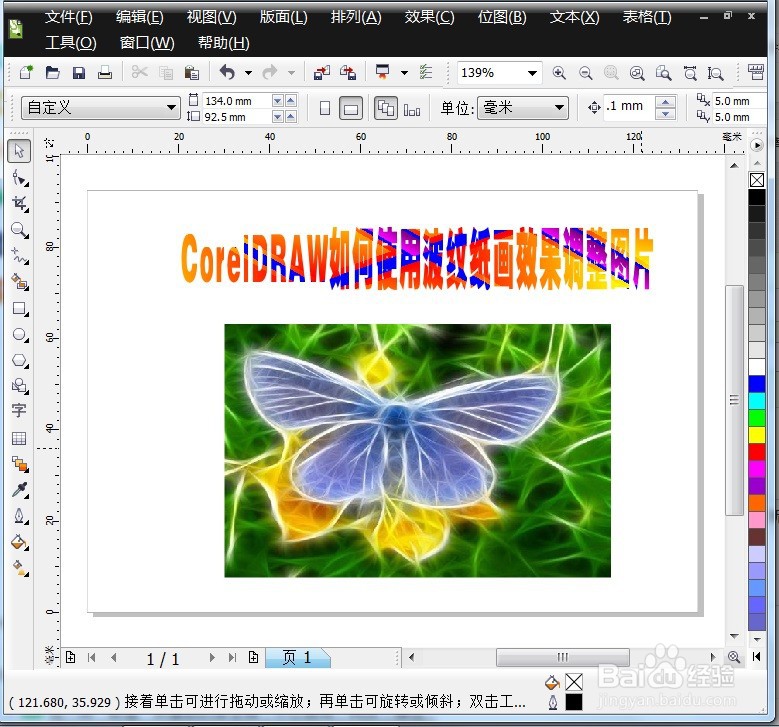Increase the nudge distance value
The width and height of the screenshot is (779, 727).
(x=665, y=102)
